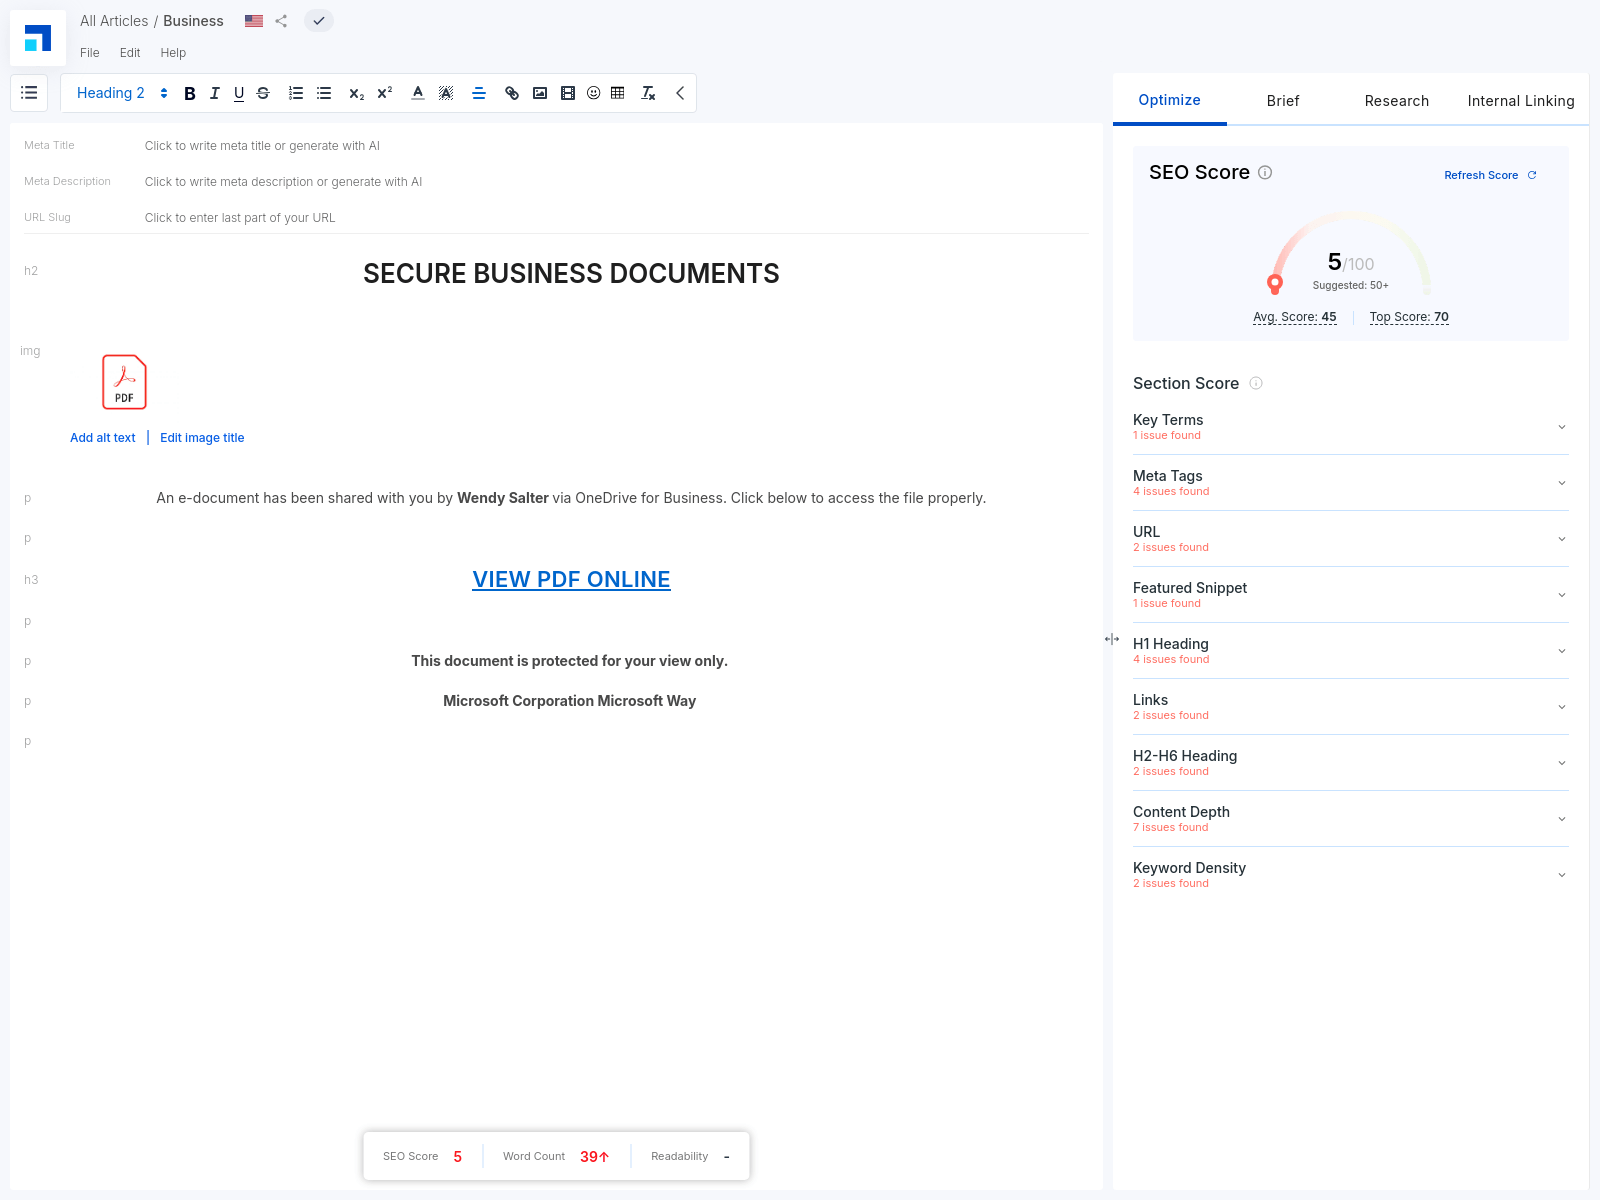Open the Help menu
The width and height of the screenshot is (1600, 1200).
(x=173, y=53)
